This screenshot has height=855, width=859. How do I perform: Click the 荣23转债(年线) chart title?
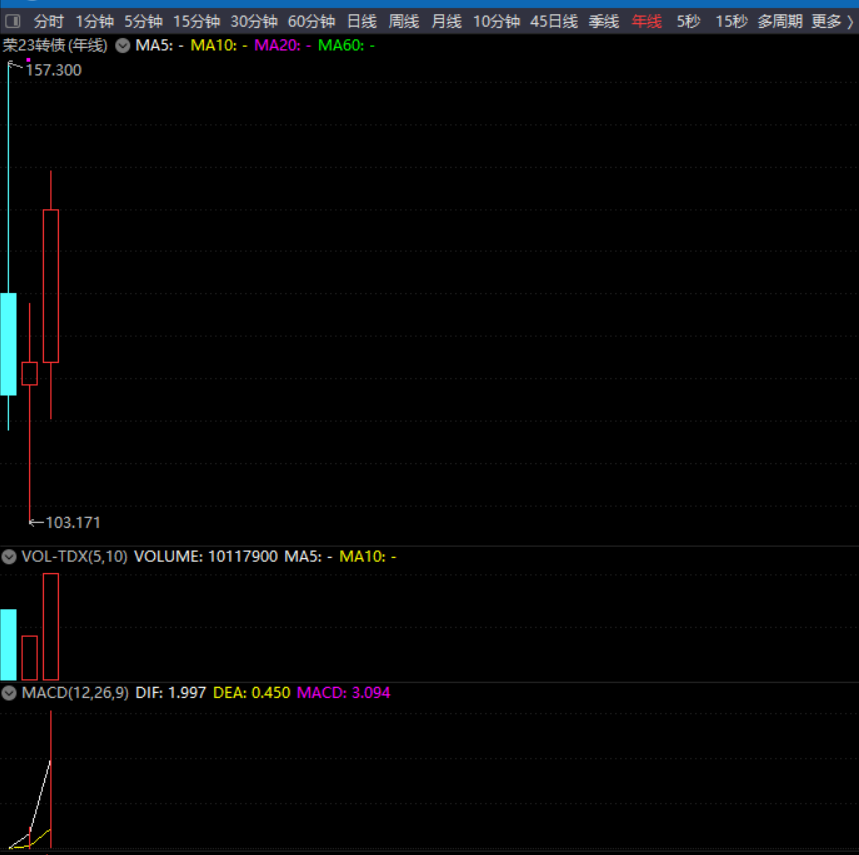[x=55, y=45]
